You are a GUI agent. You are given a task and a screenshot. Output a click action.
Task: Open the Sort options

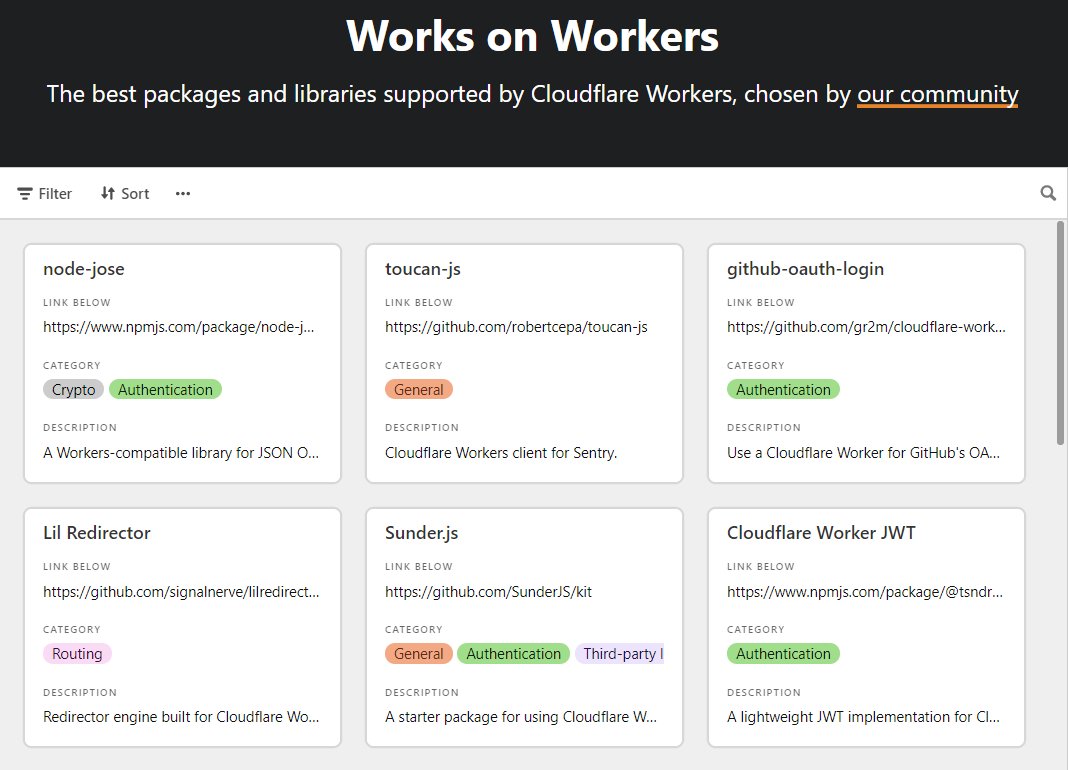tap(125, 194)
